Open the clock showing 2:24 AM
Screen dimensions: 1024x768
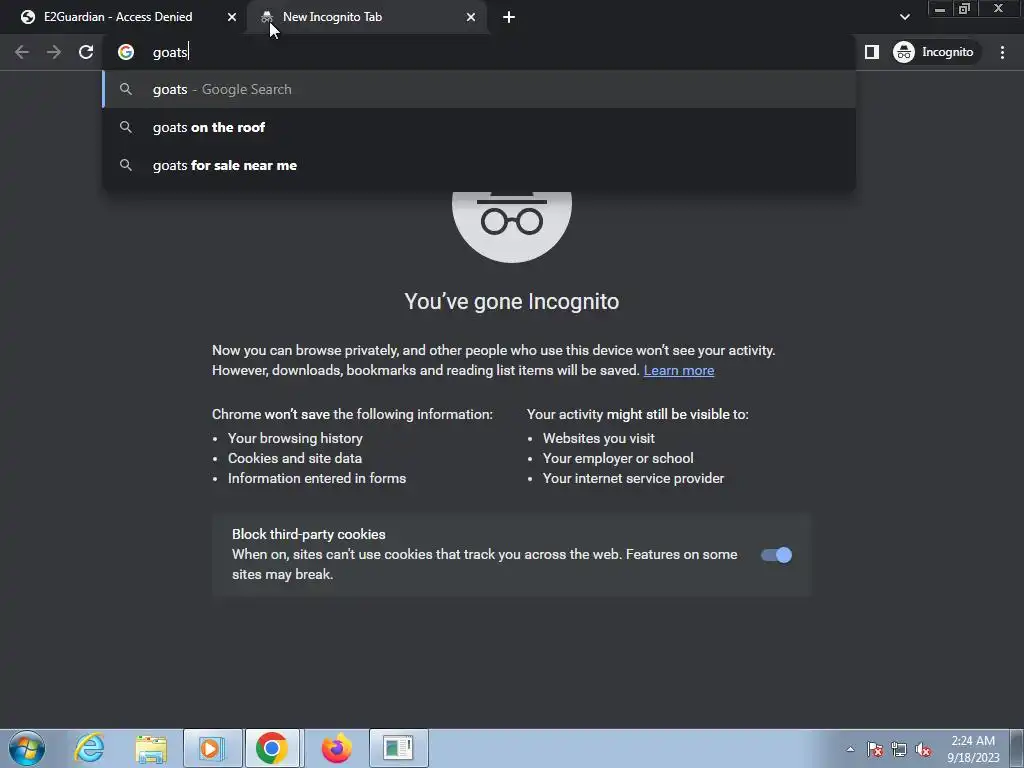point(973,749)
